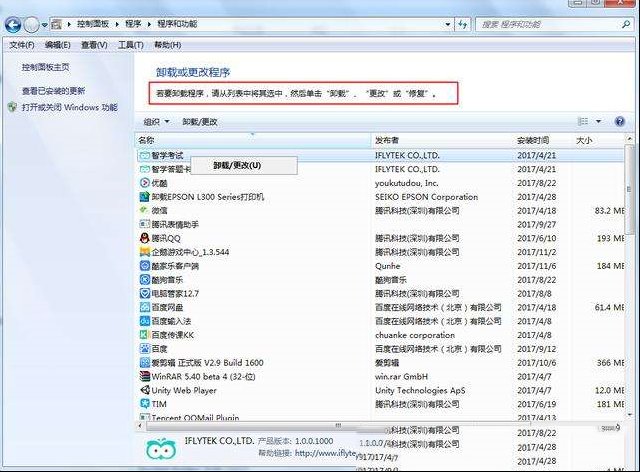
Task: Click the refresh button beside address bar
Action: 462,24
